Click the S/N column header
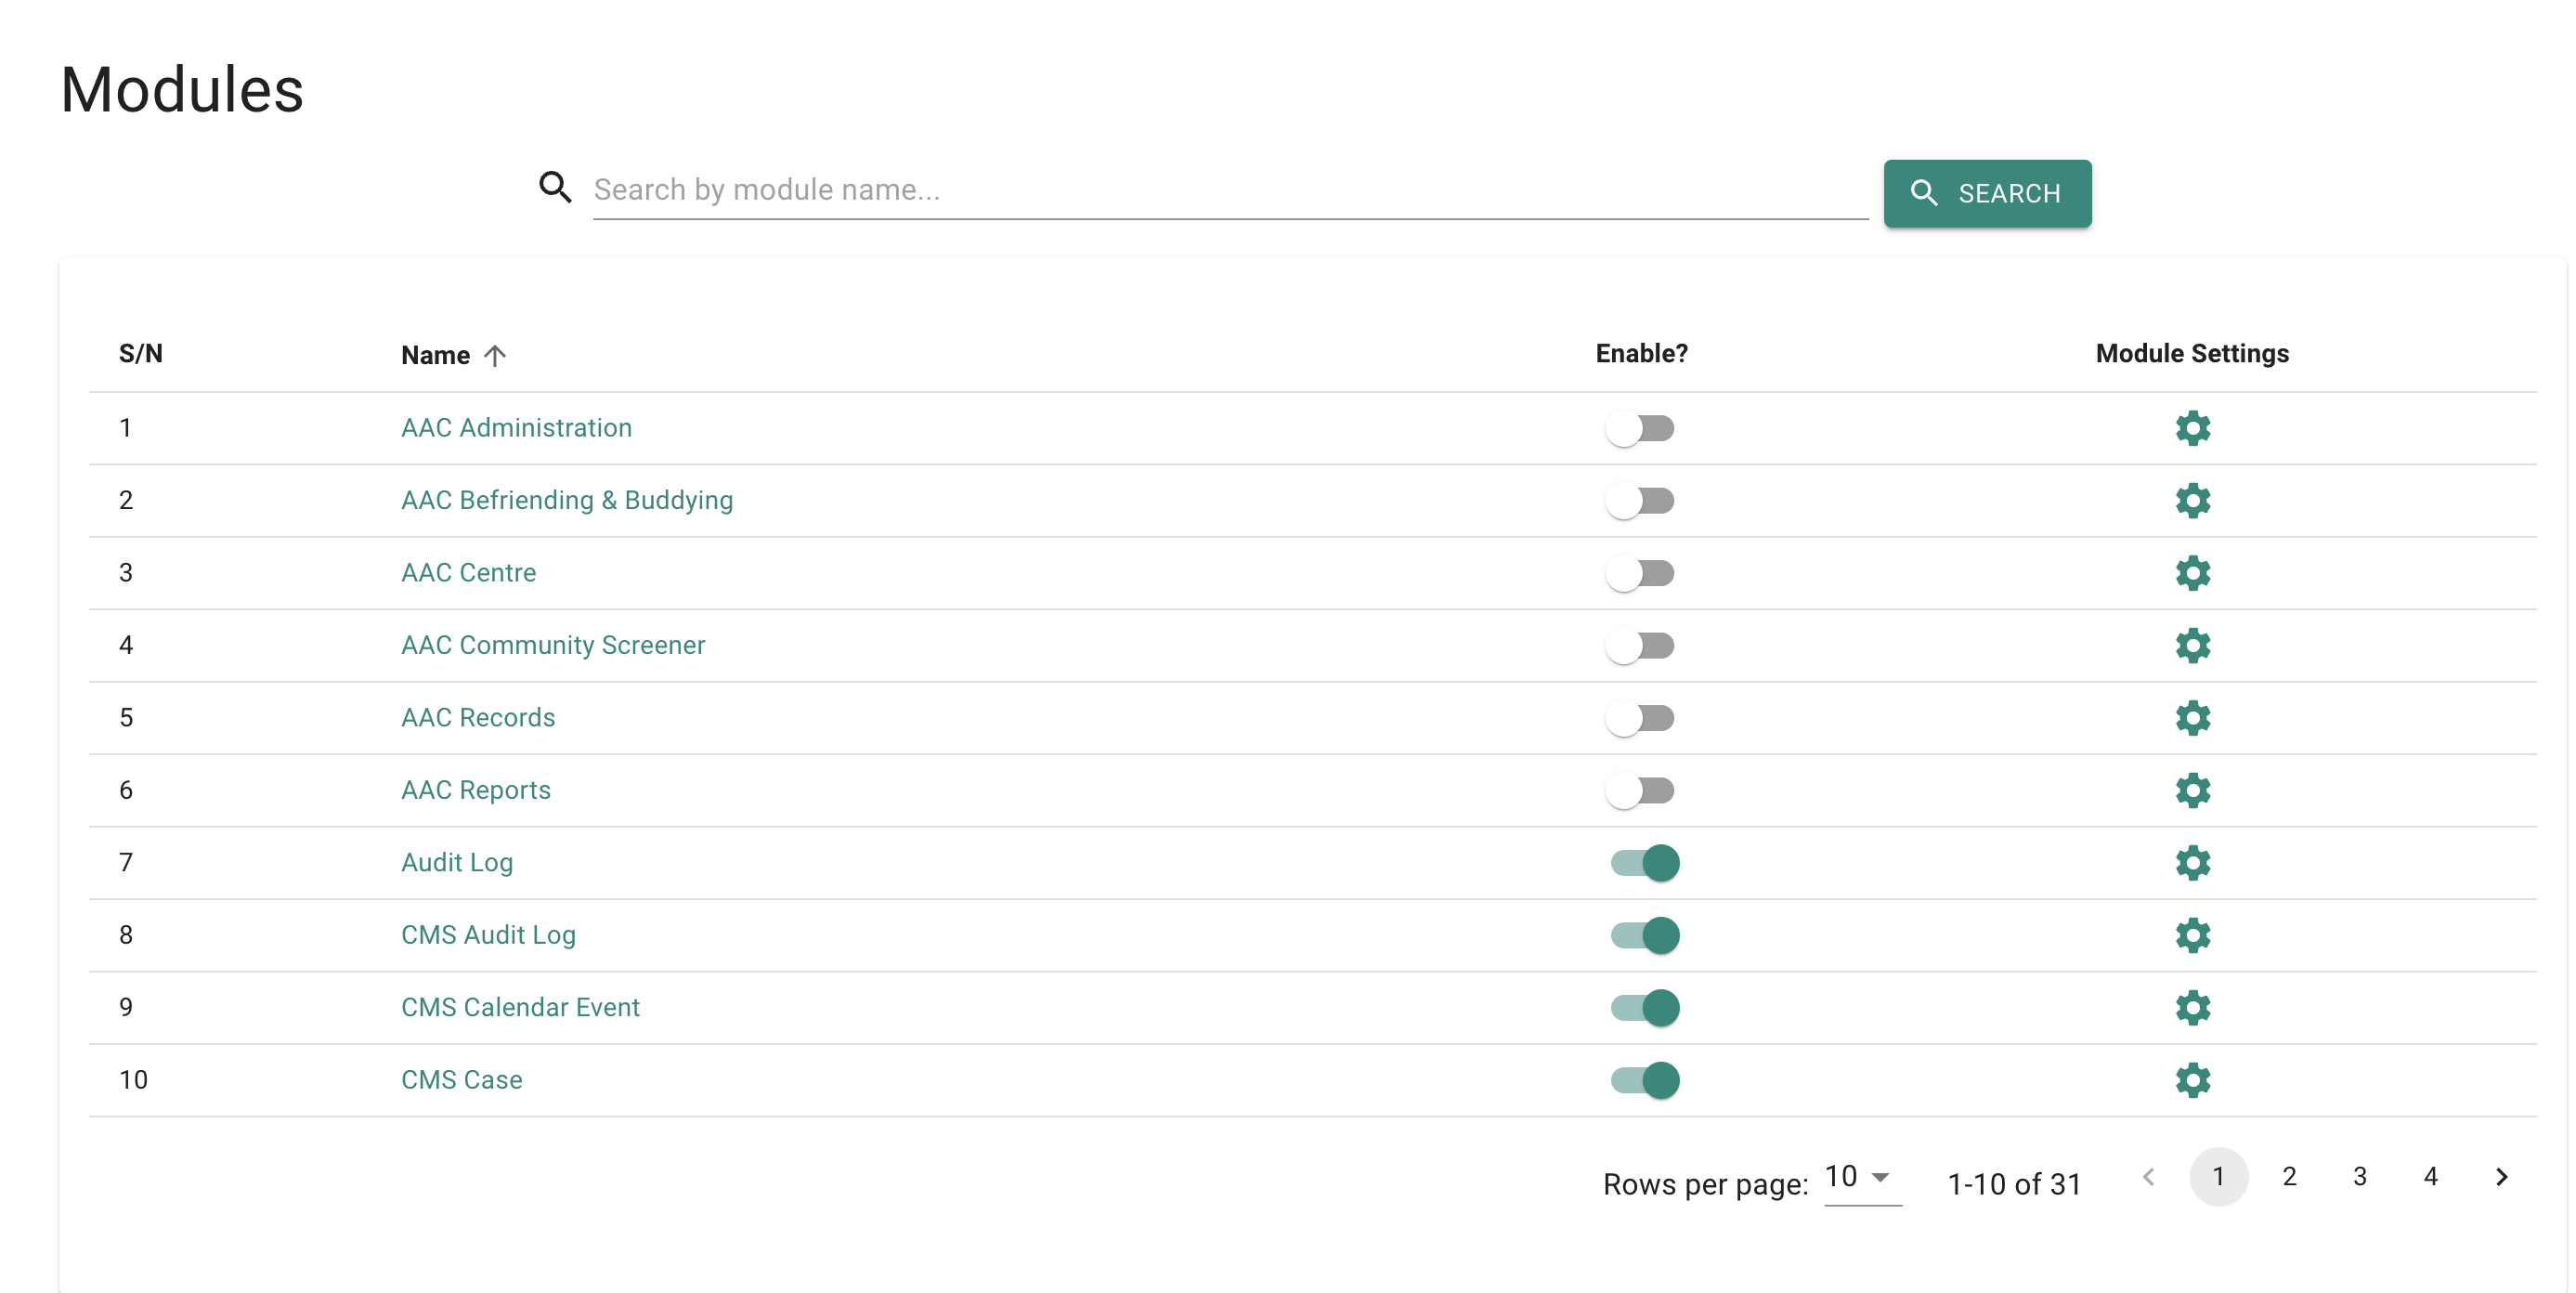Viewport: 2576px width, 1293px height. (141, 354)
